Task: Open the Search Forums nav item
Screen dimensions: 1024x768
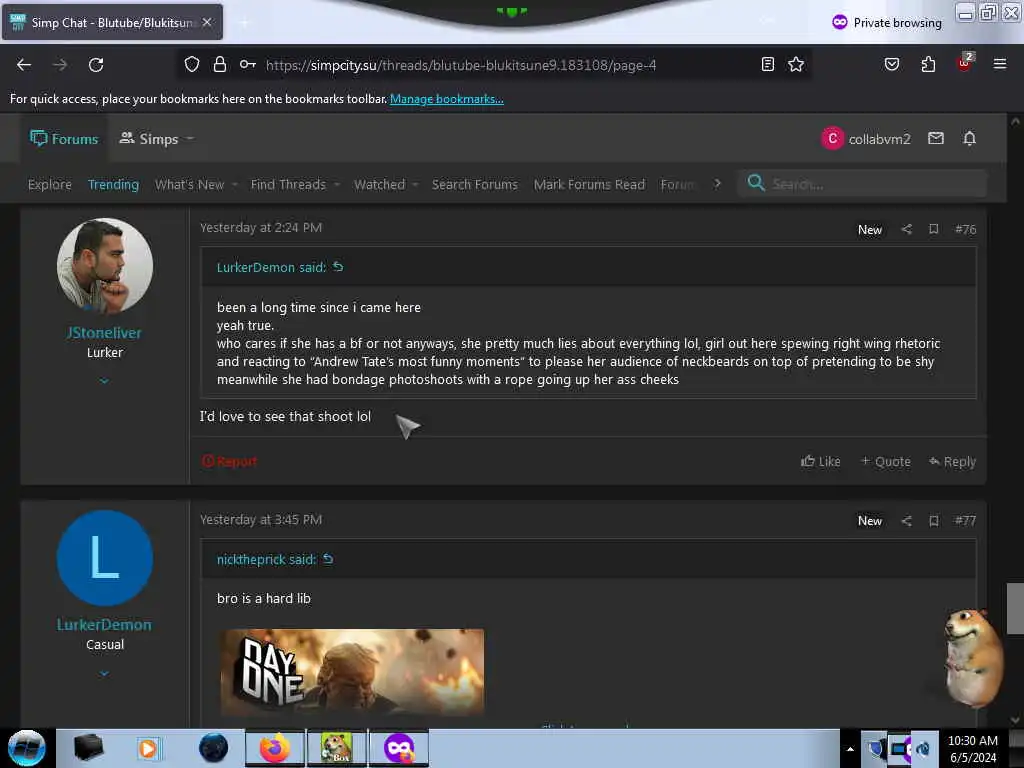Action: point(475,185)
